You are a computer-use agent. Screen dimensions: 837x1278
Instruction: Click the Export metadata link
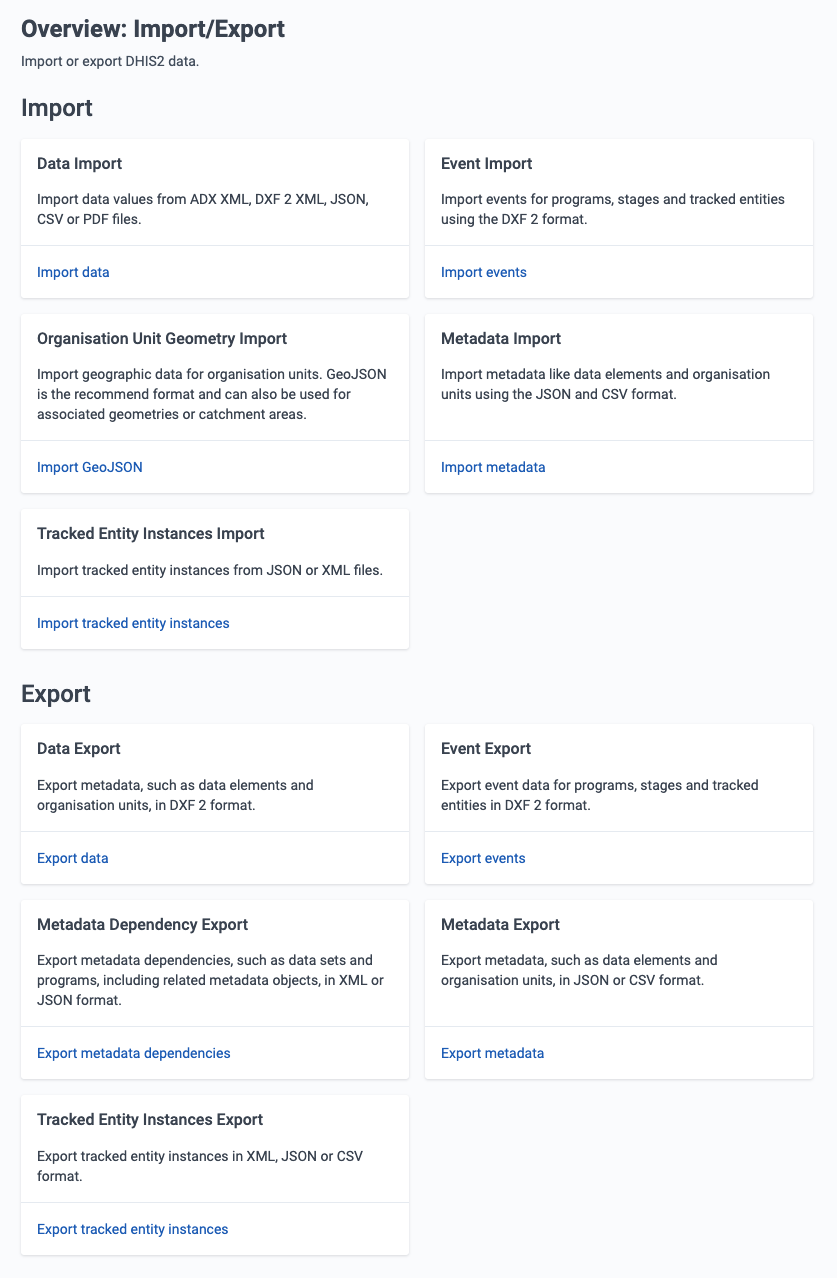pos(493,1053)
